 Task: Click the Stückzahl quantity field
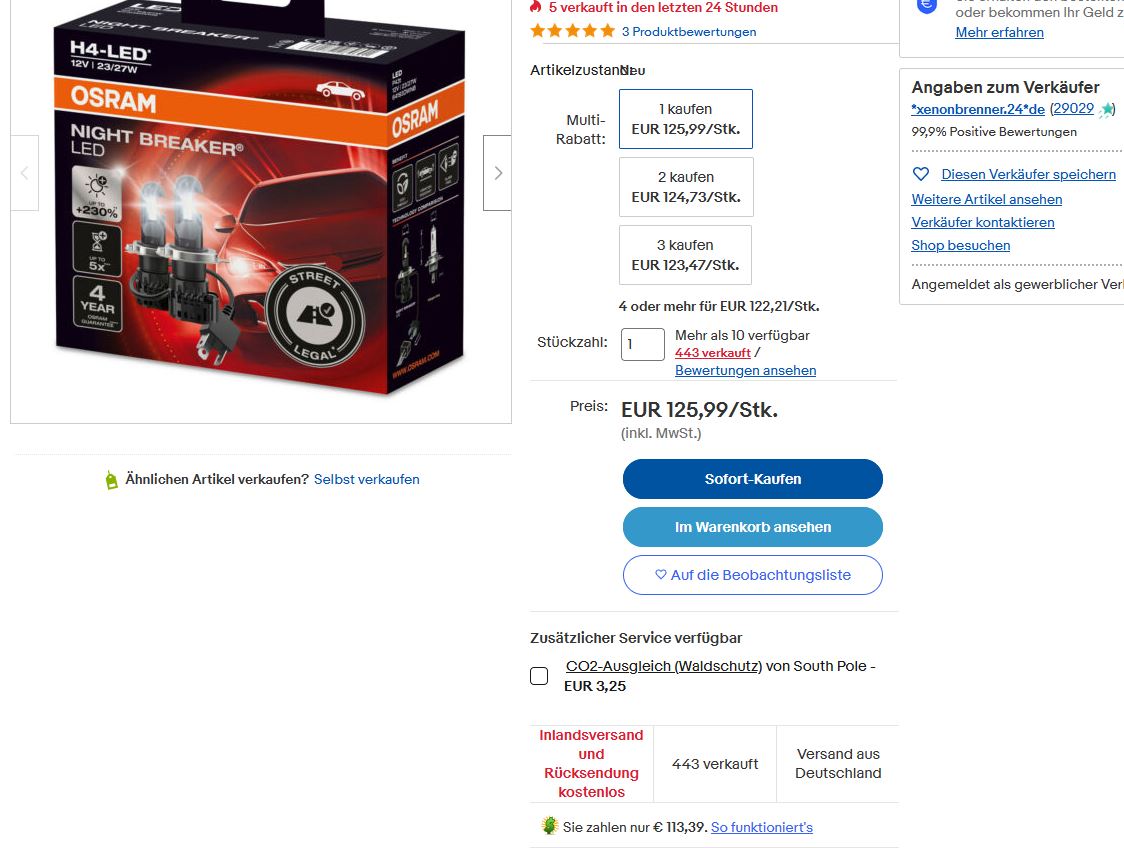click(x=643, y=344)
